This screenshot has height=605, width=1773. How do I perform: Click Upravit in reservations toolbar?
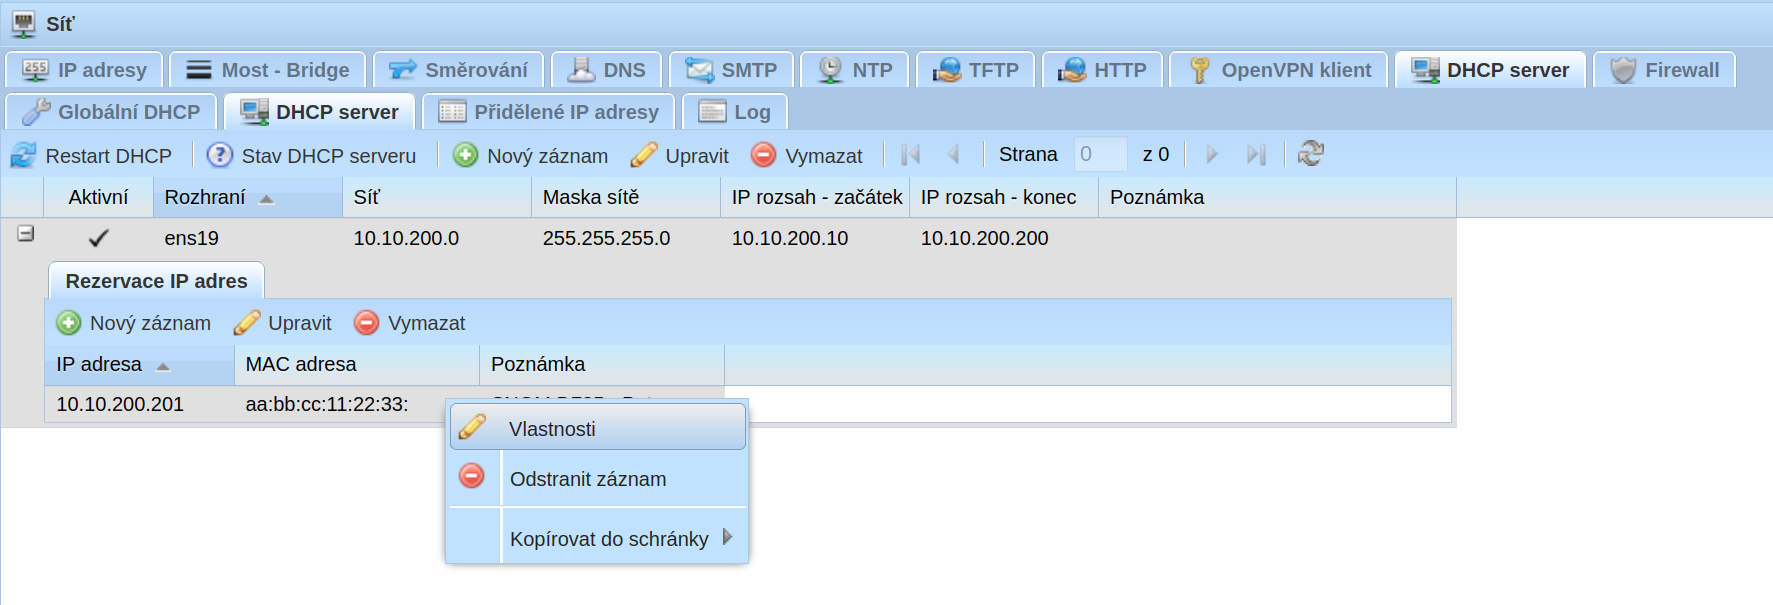(x=283, y=323)
